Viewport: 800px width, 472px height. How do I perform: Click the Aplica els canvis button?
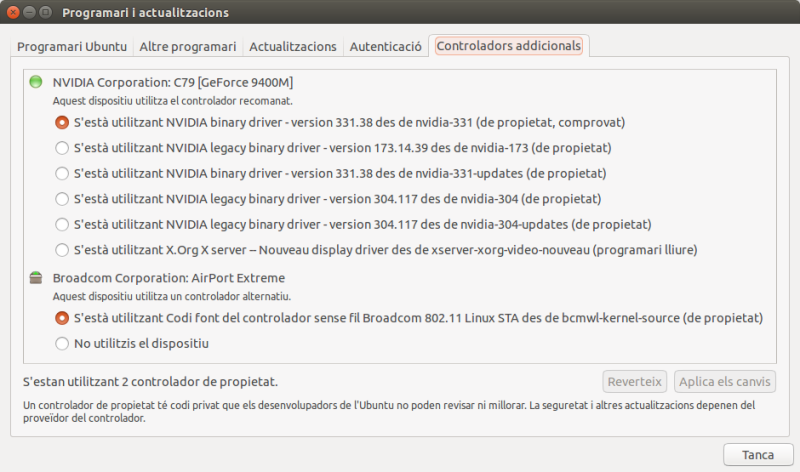point(724,382)
